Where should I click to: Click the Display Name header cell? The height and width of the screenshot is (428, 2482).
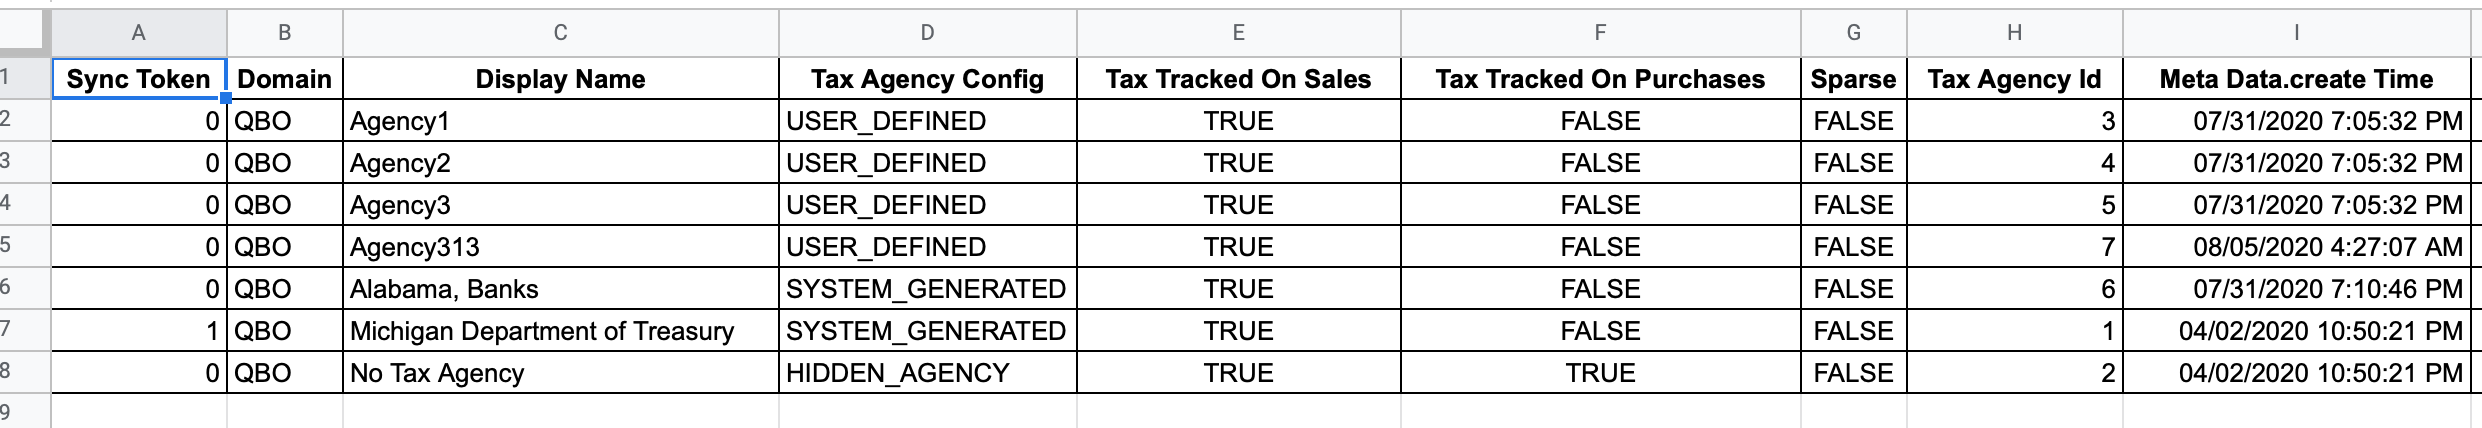(560, 79)
